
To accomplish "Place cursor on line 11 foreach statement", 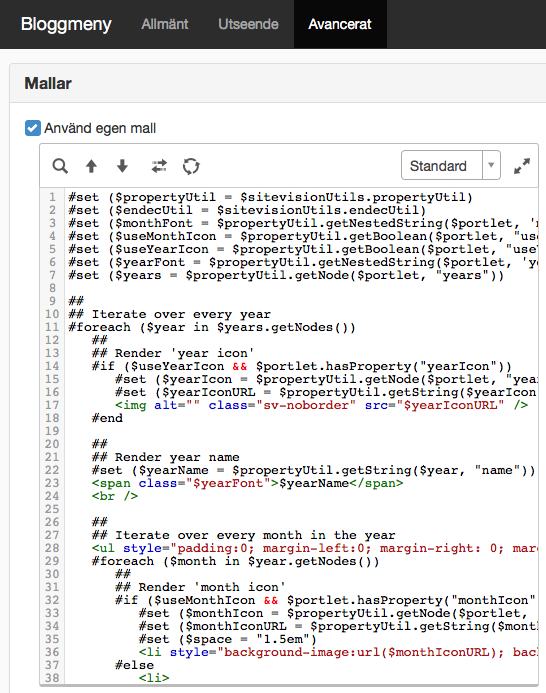I will pyautogui.click(x=212, y=327).
